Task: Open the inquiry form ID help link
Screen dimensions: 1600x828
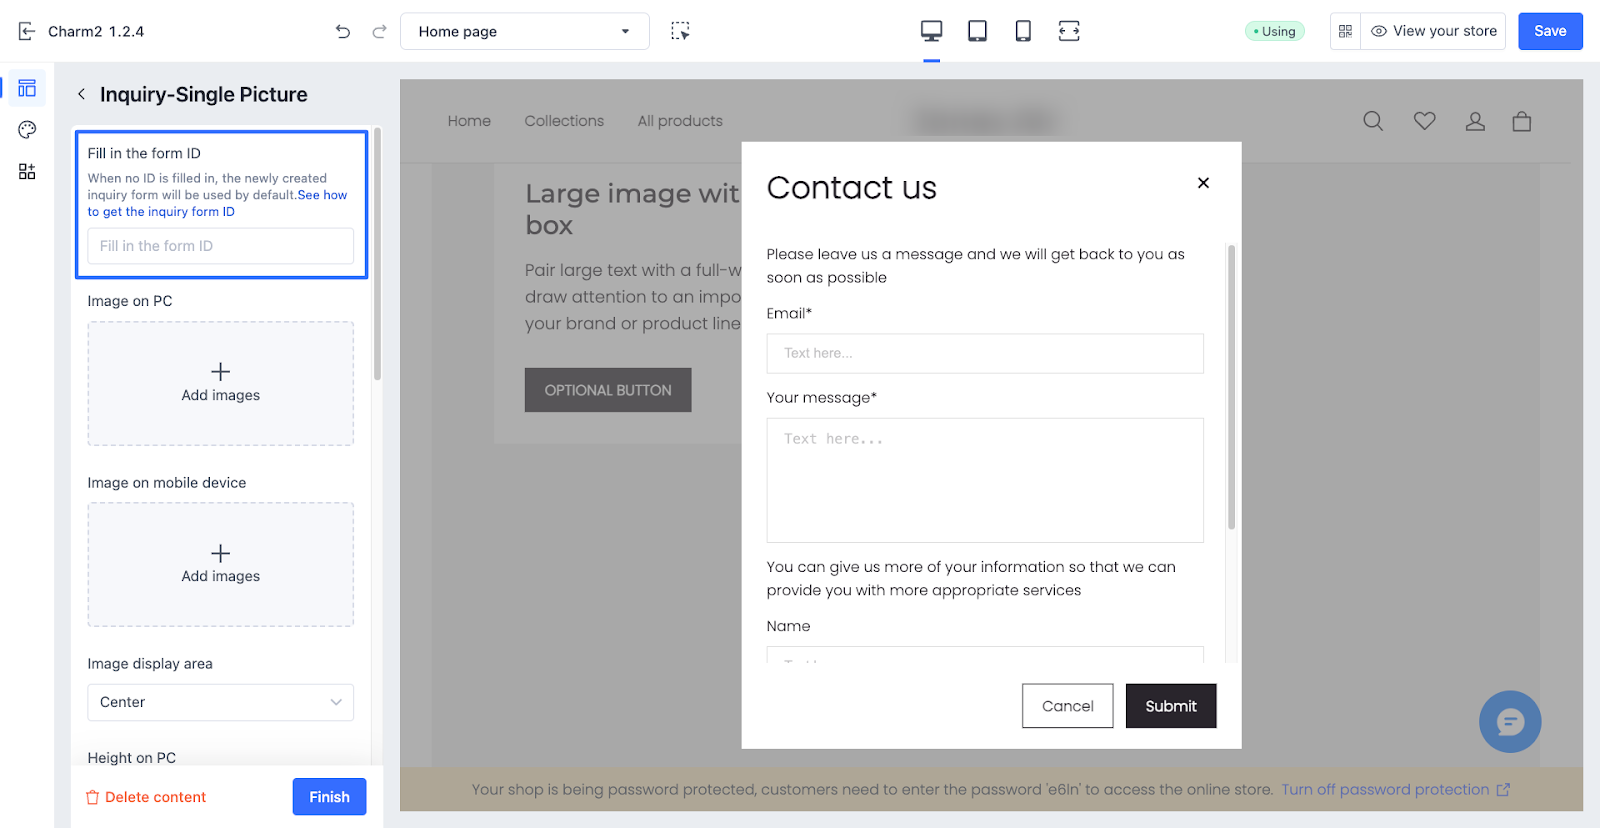Action: coord(217,203)
